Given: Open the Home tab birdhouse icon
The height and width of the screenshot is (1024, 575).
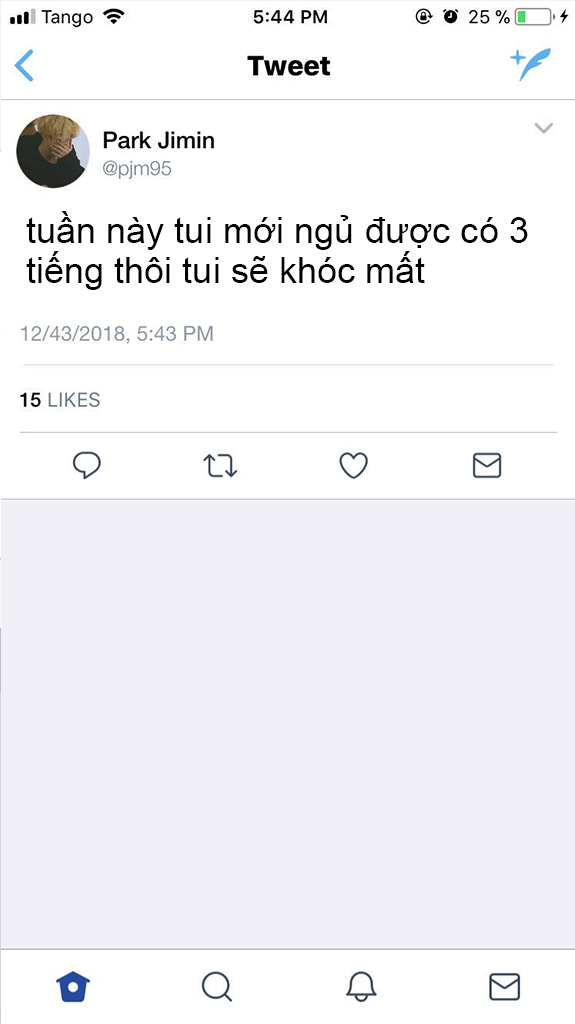Looking at the screenshot, I should 73,986.
